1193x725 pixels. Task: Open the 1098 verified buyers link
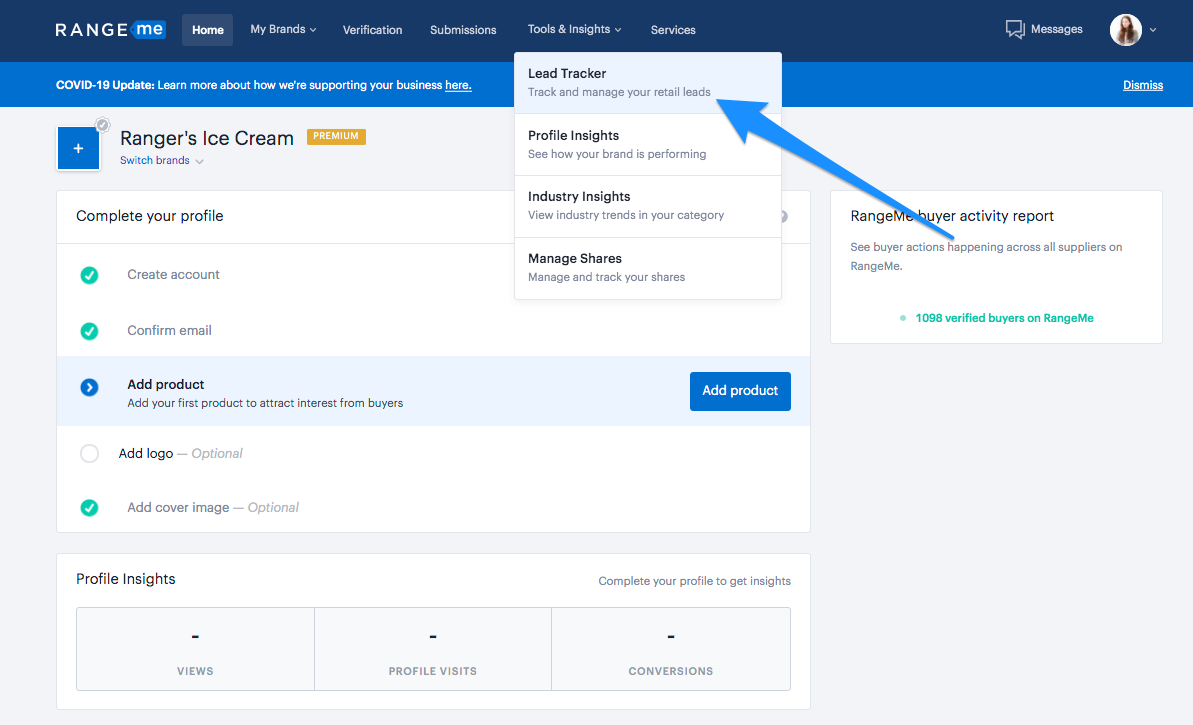click(1004, 318)
